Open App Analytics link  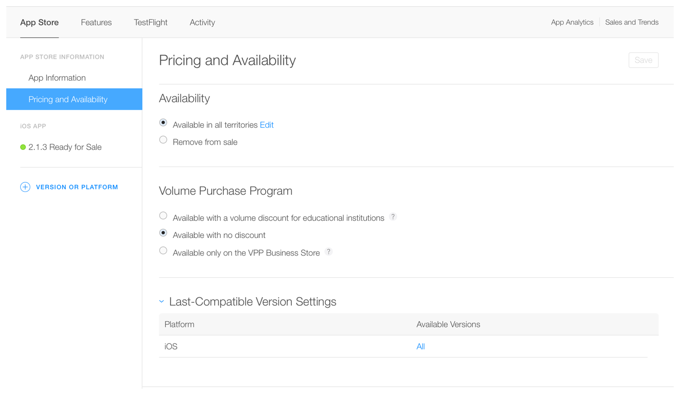(572, 22)
